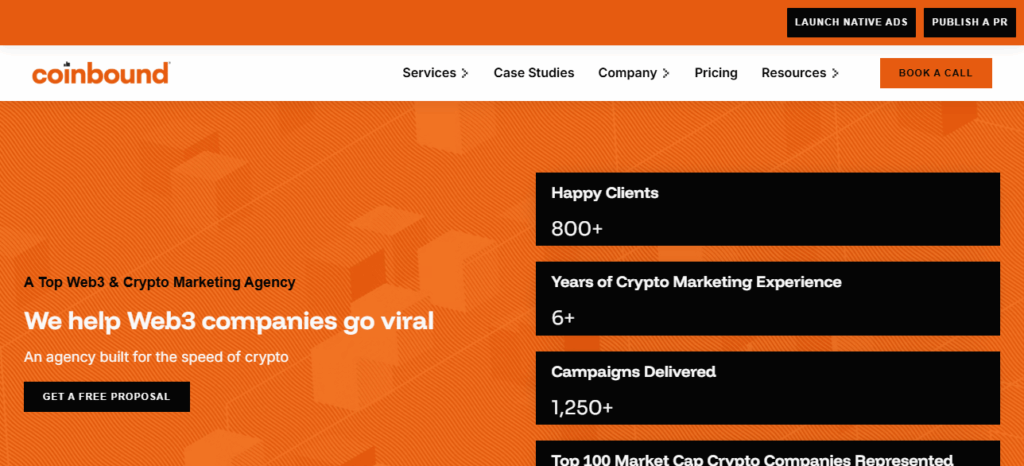
Task: Expand the Resources dropdown chevron
Action: pos(835,73)
